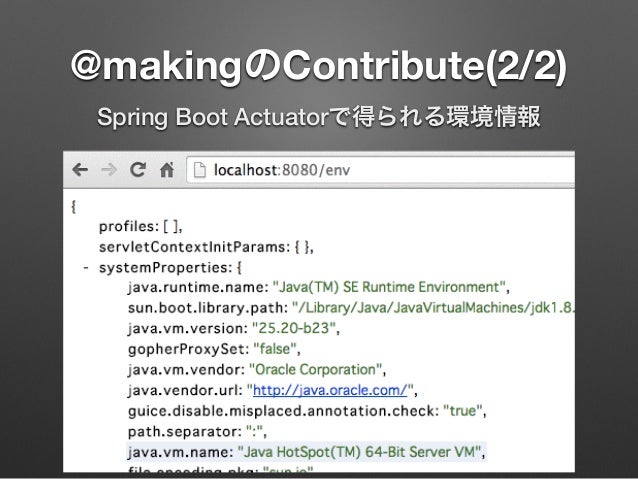Reload the page with the refresh icon
638x479 pixels.
138,169
